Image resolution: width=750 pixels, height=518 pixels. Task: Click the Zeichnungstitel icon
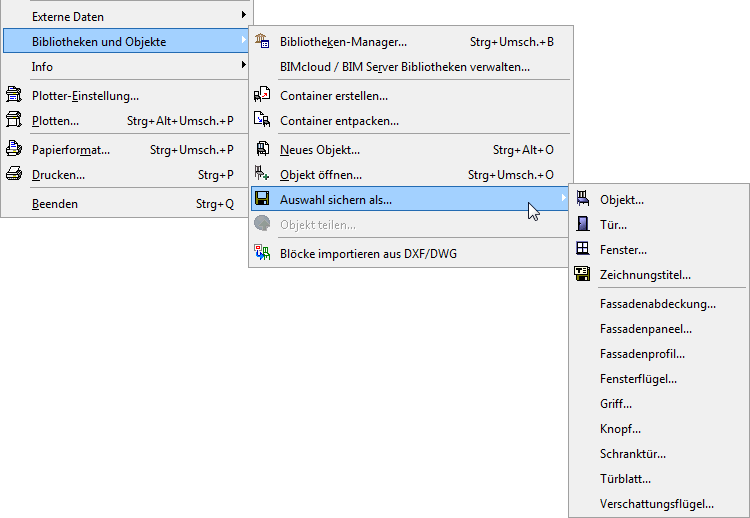(582, 274)
